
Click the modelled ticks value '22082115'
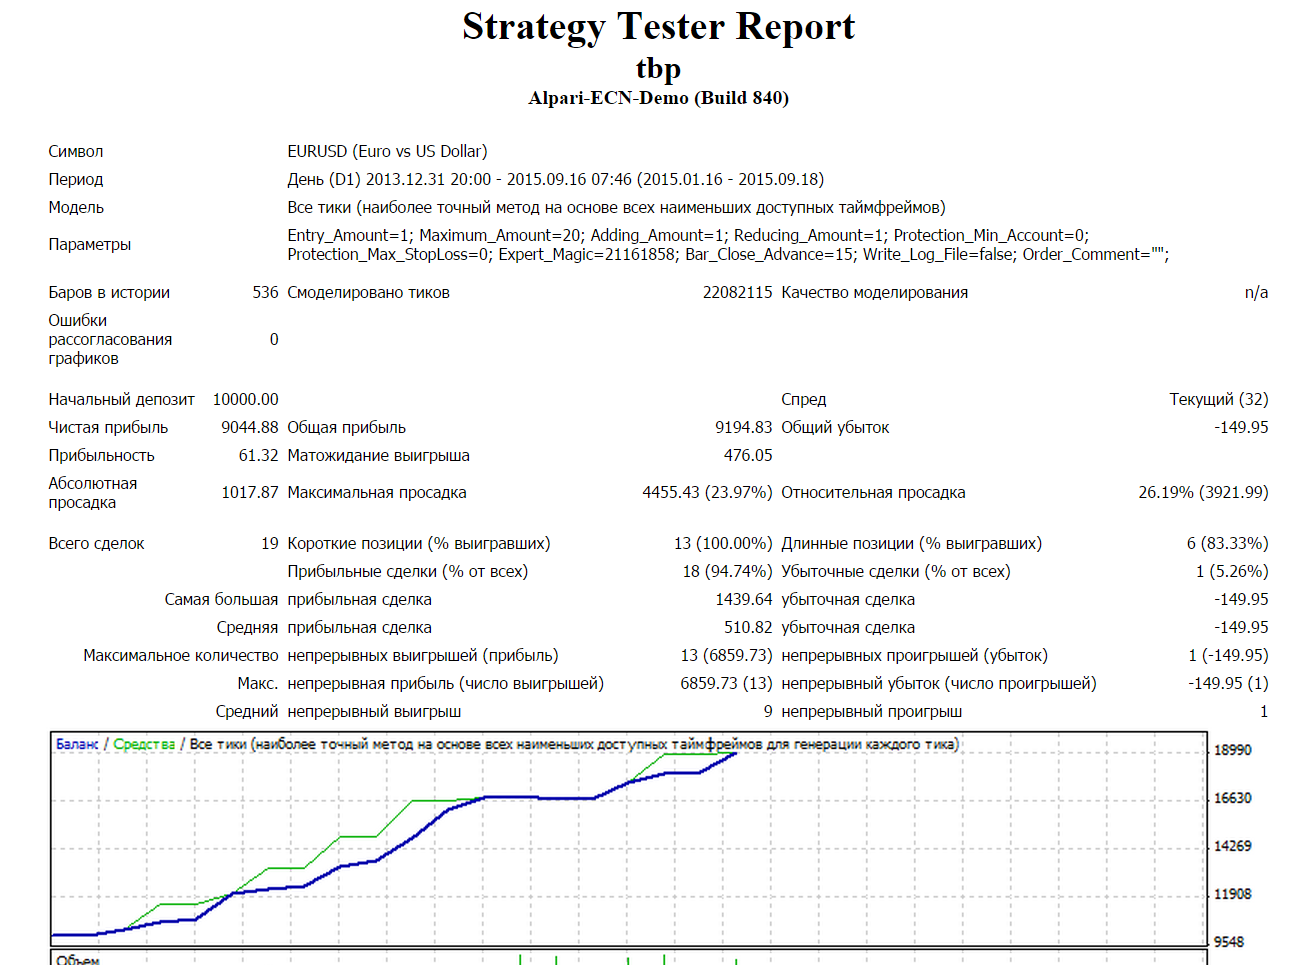(x=737, y=292)
